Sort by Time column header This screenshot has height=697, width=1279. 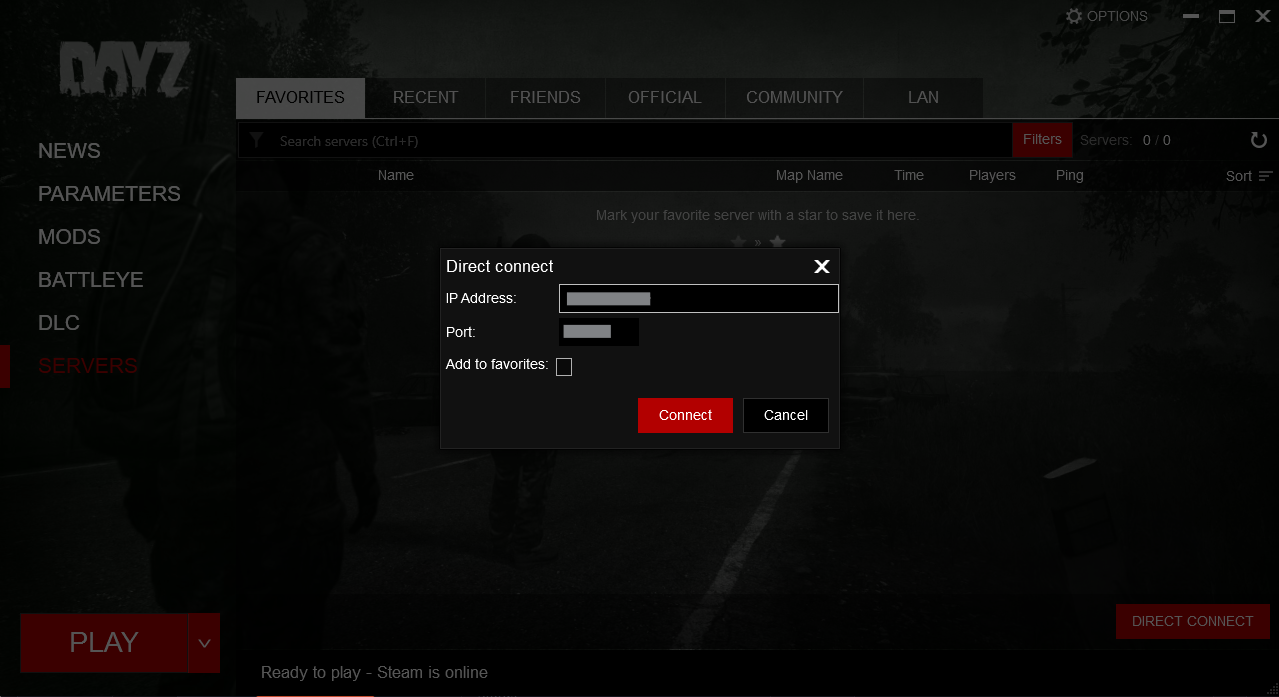pyautogui.click(x=909, y=175)
